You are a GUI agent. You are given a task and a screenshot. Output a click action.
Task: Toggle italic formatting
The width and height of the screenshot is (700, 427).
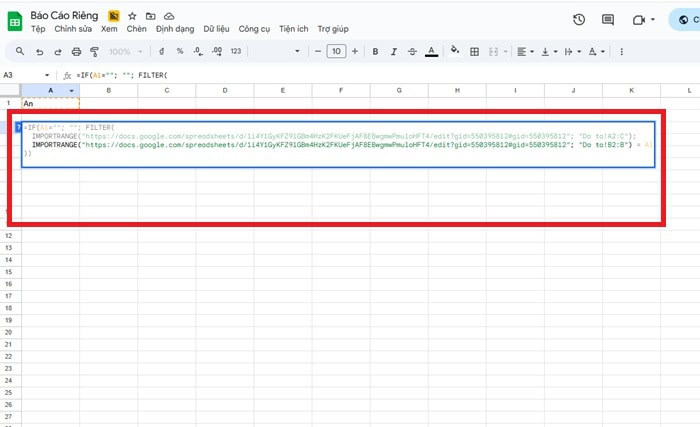394,51
